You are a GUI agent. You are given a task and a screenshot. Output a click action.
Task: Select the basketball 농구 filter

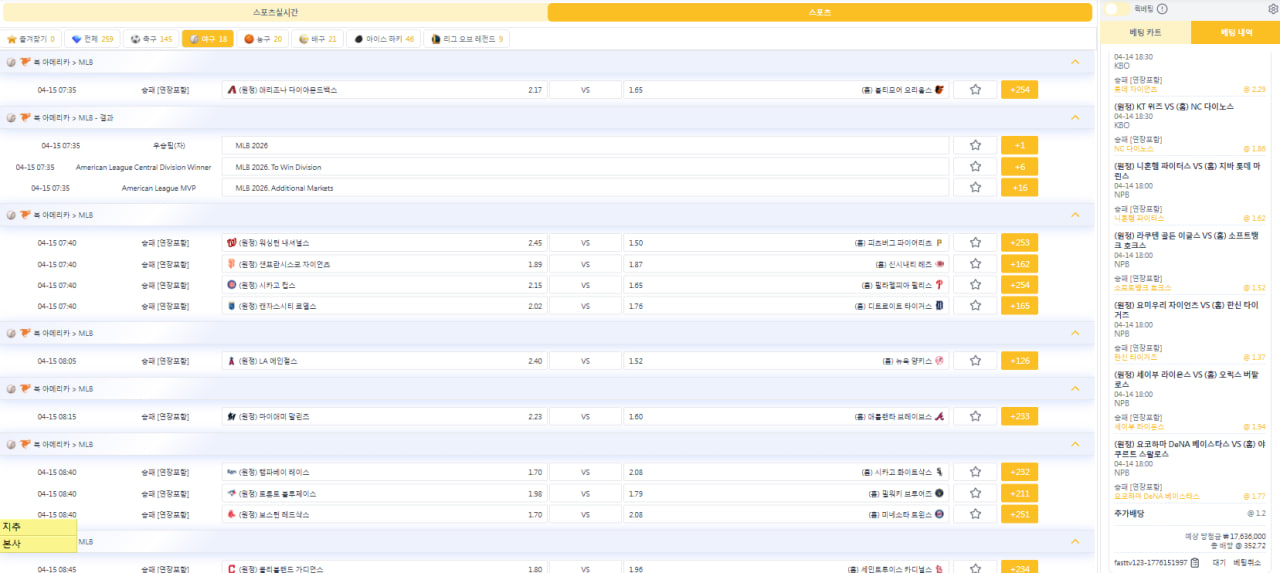[263, 39]
